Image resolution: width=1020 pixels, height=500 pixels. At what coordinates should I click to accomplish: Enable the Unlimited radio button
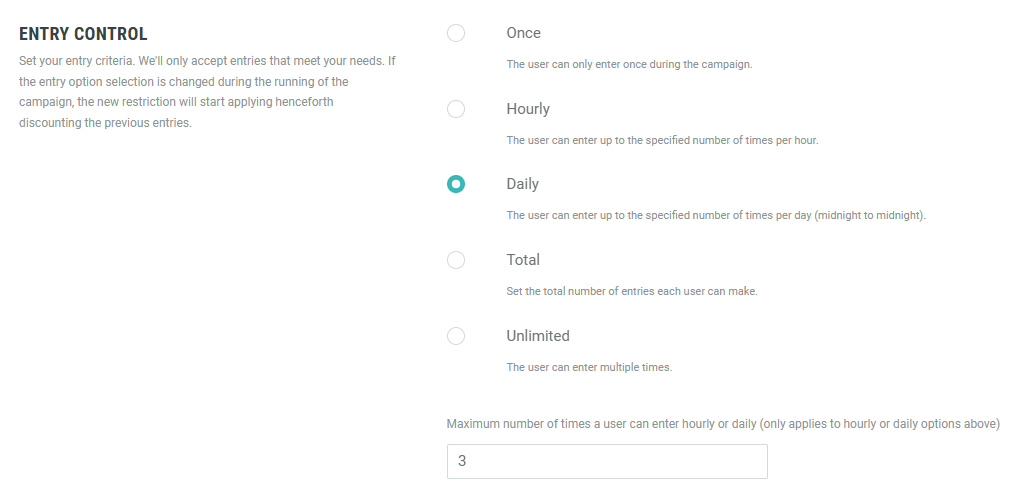pos(456,336)
